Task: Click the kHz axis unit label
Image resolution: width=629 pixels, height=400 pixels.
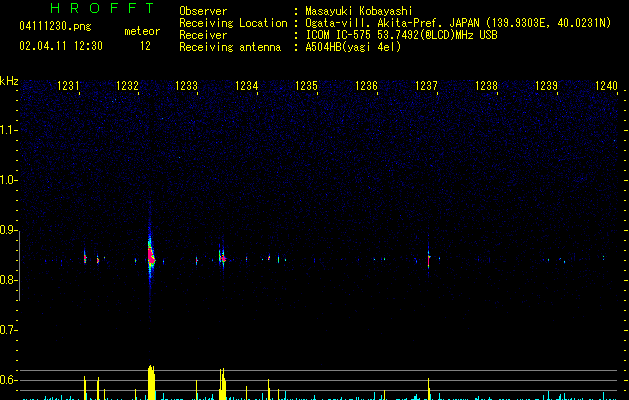Action: pos(9,81)
